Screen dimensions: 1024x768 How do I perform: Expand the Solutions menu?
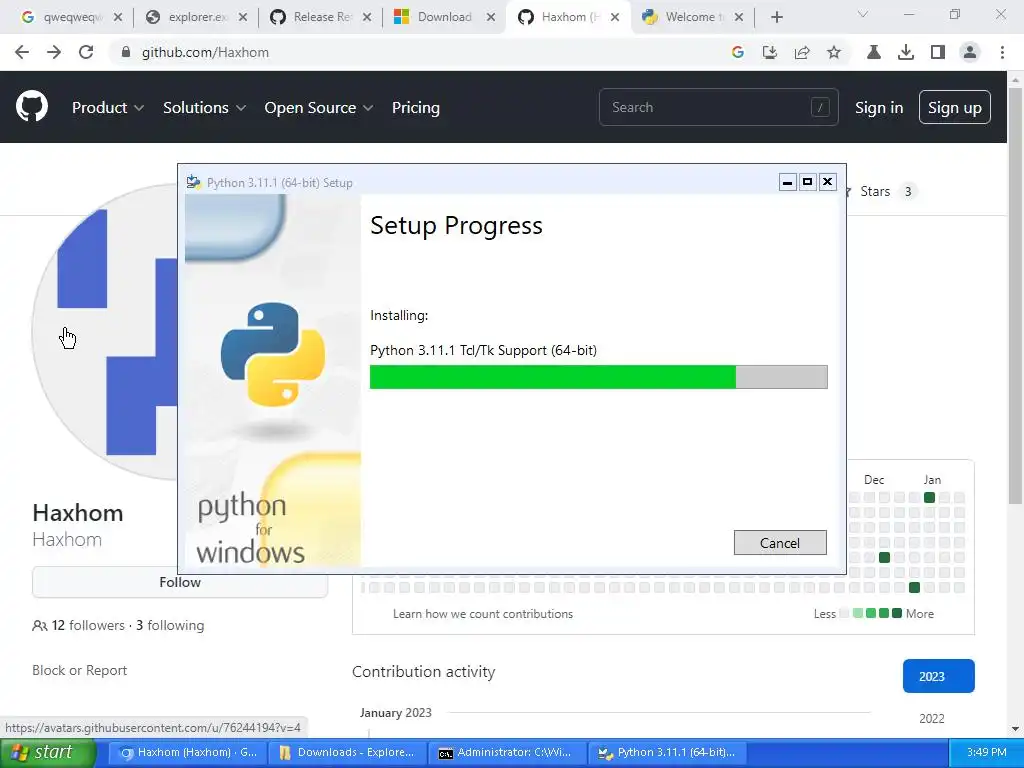point(204,107)
